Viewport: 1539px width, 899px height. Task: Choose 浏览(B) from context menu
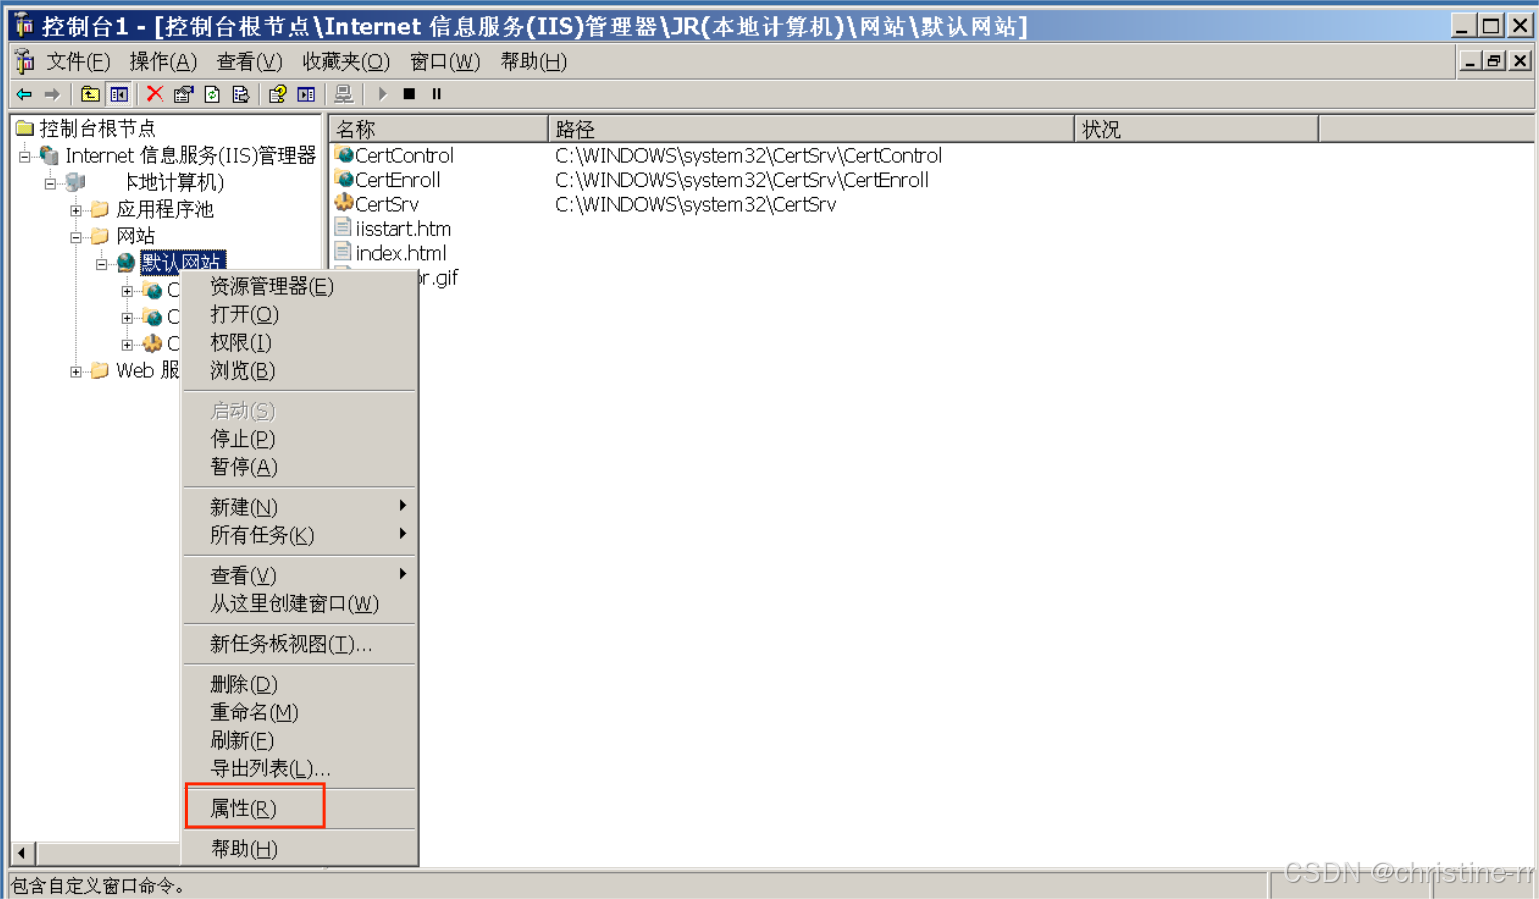point(299,371)
